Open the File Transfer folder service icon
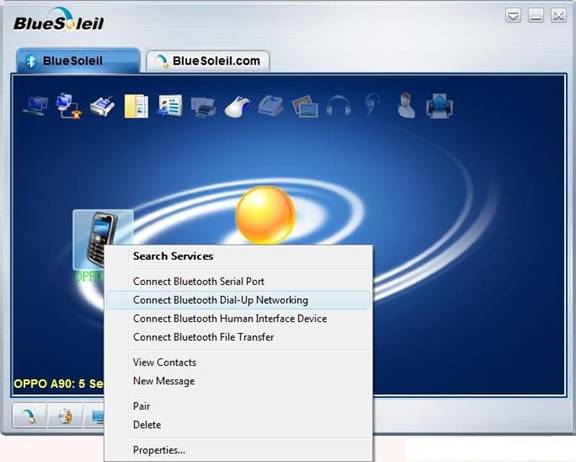Image resolution: width=576 pixels, height=462 pixels. coord(136,106)
